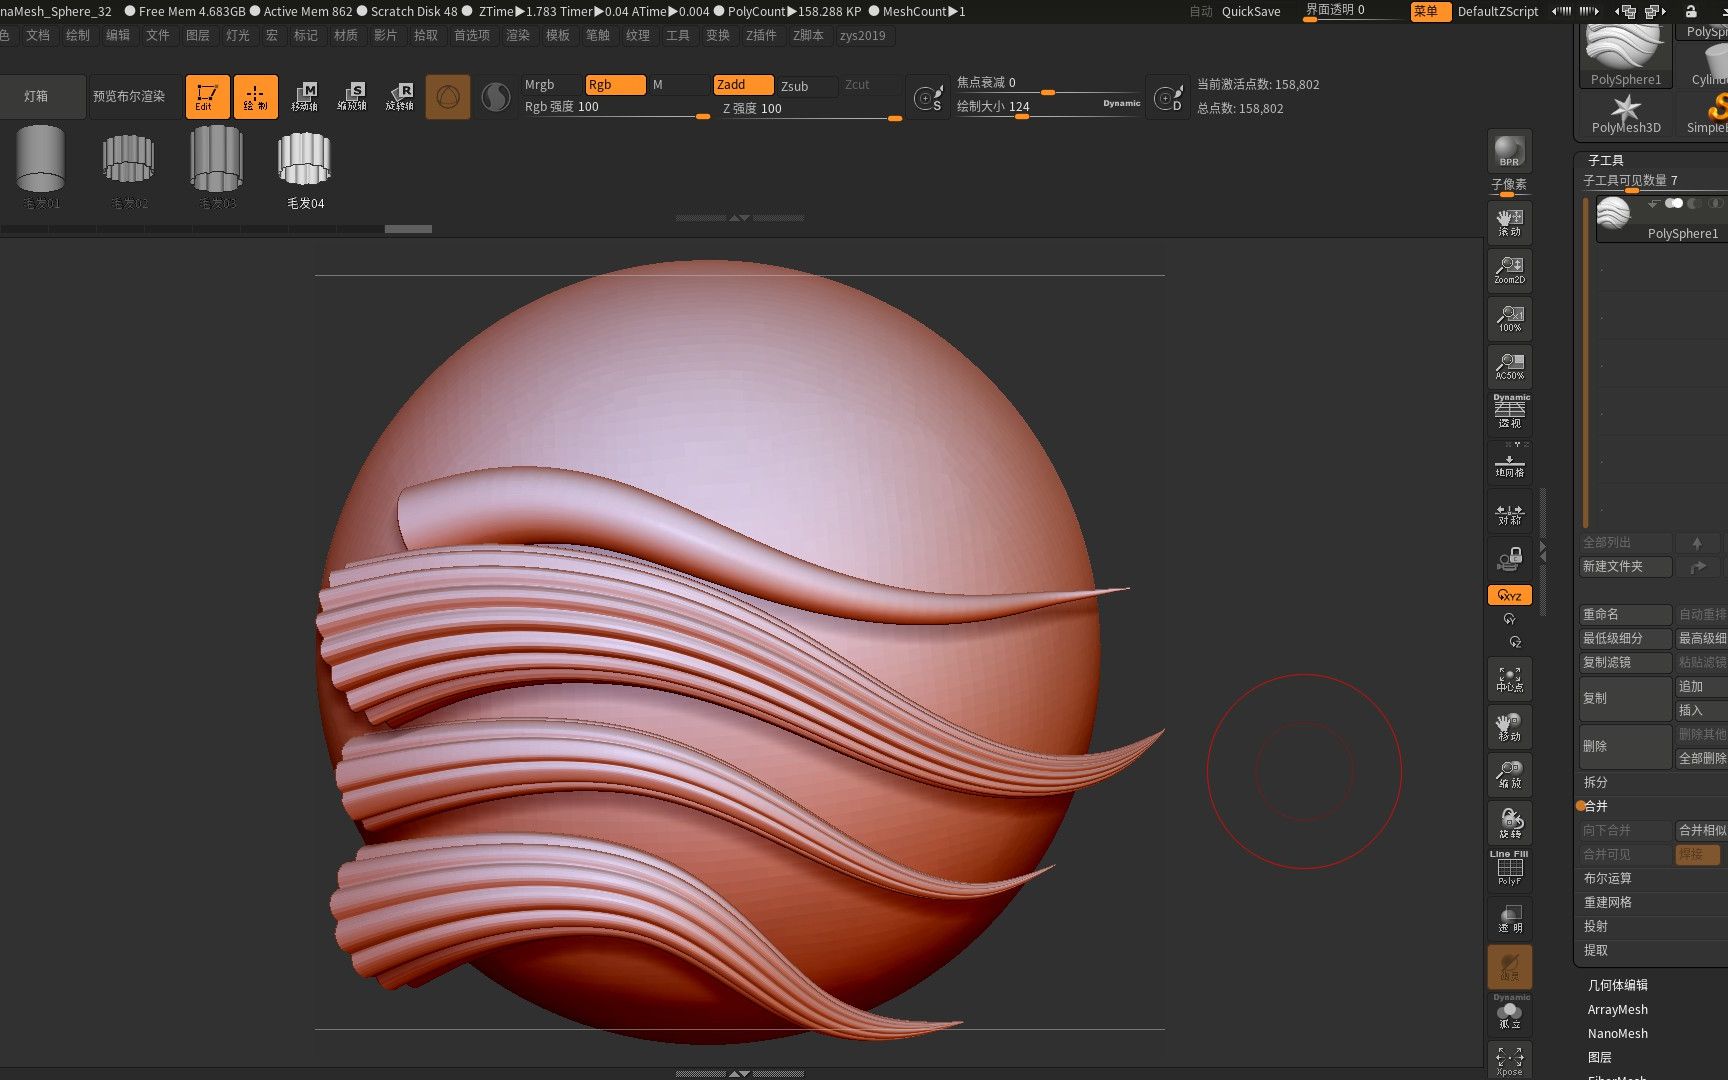Activate Edit mode button in top toolbar
The height and width of the screenshot is (1080, 1728).
click(207, 95)
